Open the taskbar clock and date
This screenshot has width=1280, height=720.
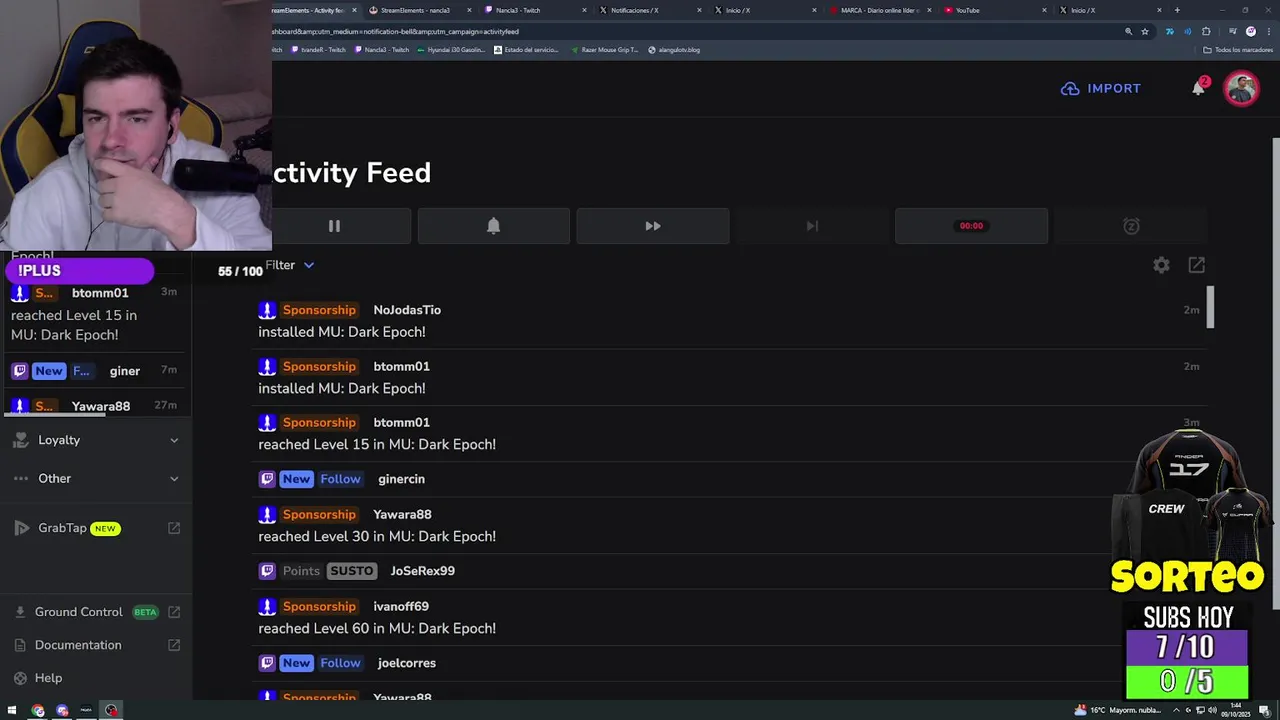1236,711
